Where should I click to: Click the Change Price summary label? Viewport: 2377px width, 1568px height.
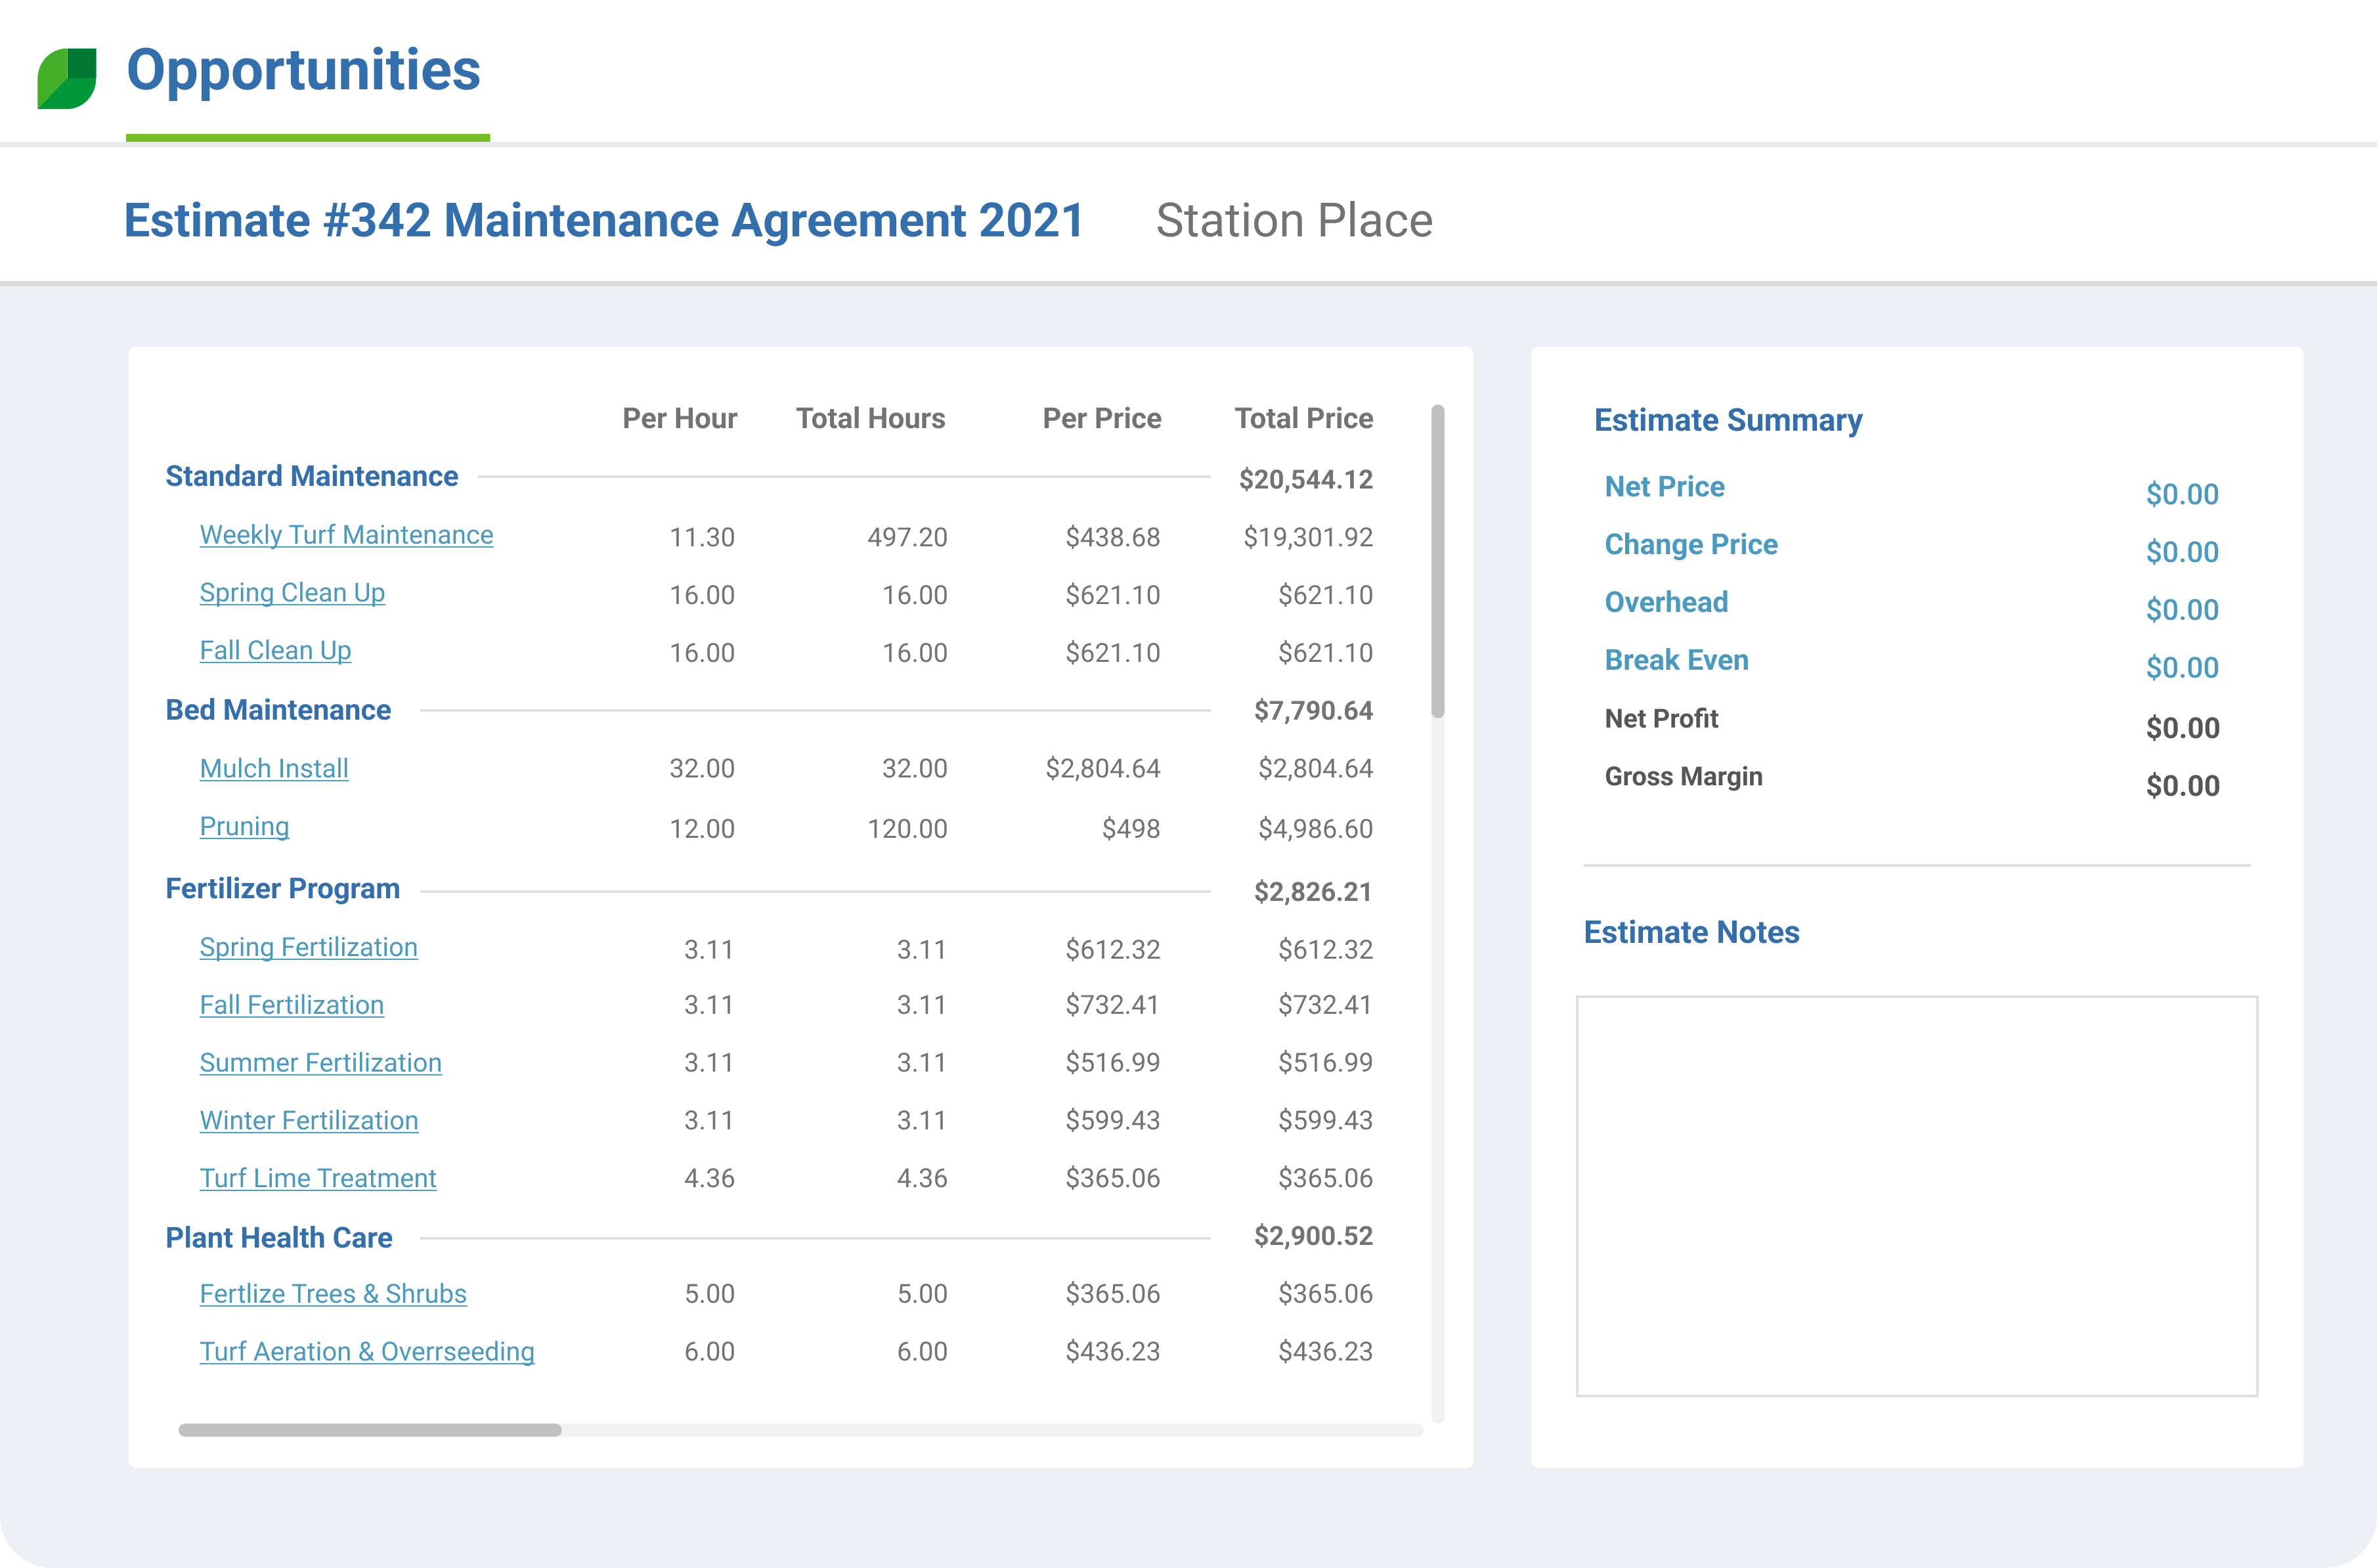[x=1691, y=545]
